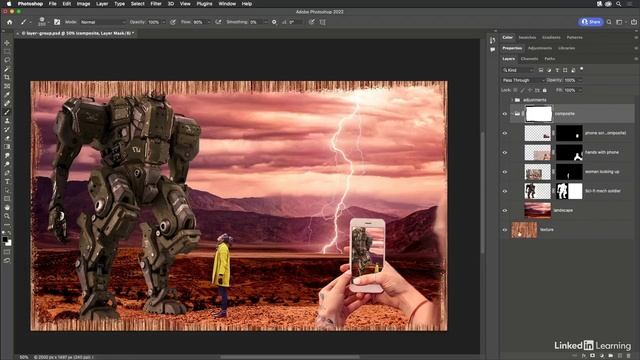Viewport: 640px width, 360px height.
Task: Select the composite group layer mask thumbnail
Action: [539, 114]
